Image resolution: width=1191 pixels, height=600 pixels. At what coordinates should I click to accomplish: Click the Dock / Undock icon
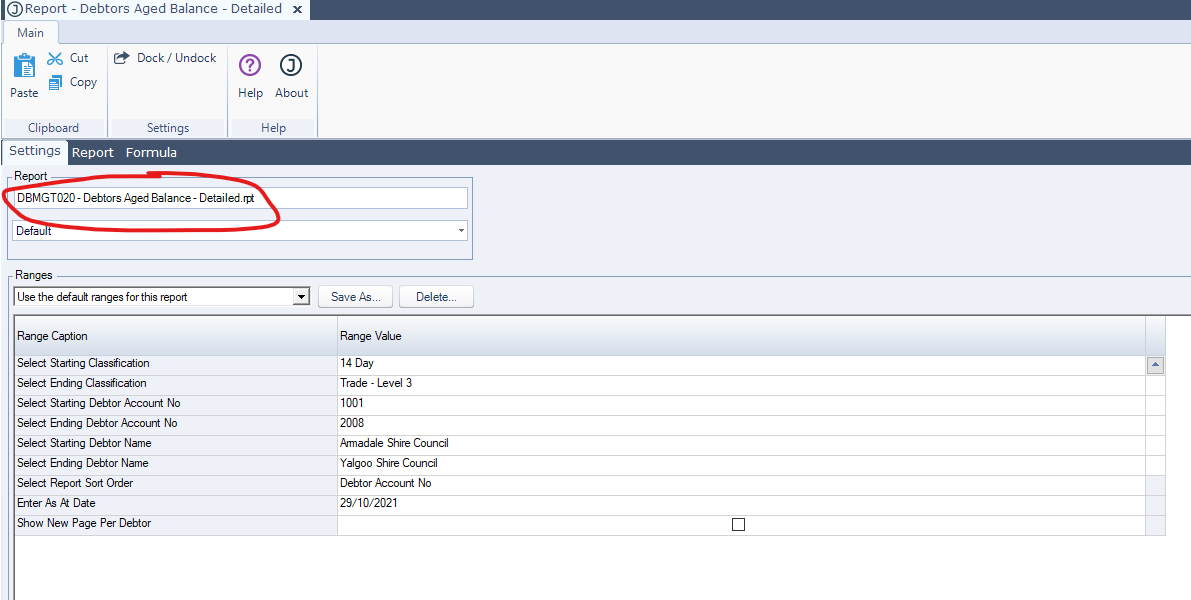coord(122,58)
